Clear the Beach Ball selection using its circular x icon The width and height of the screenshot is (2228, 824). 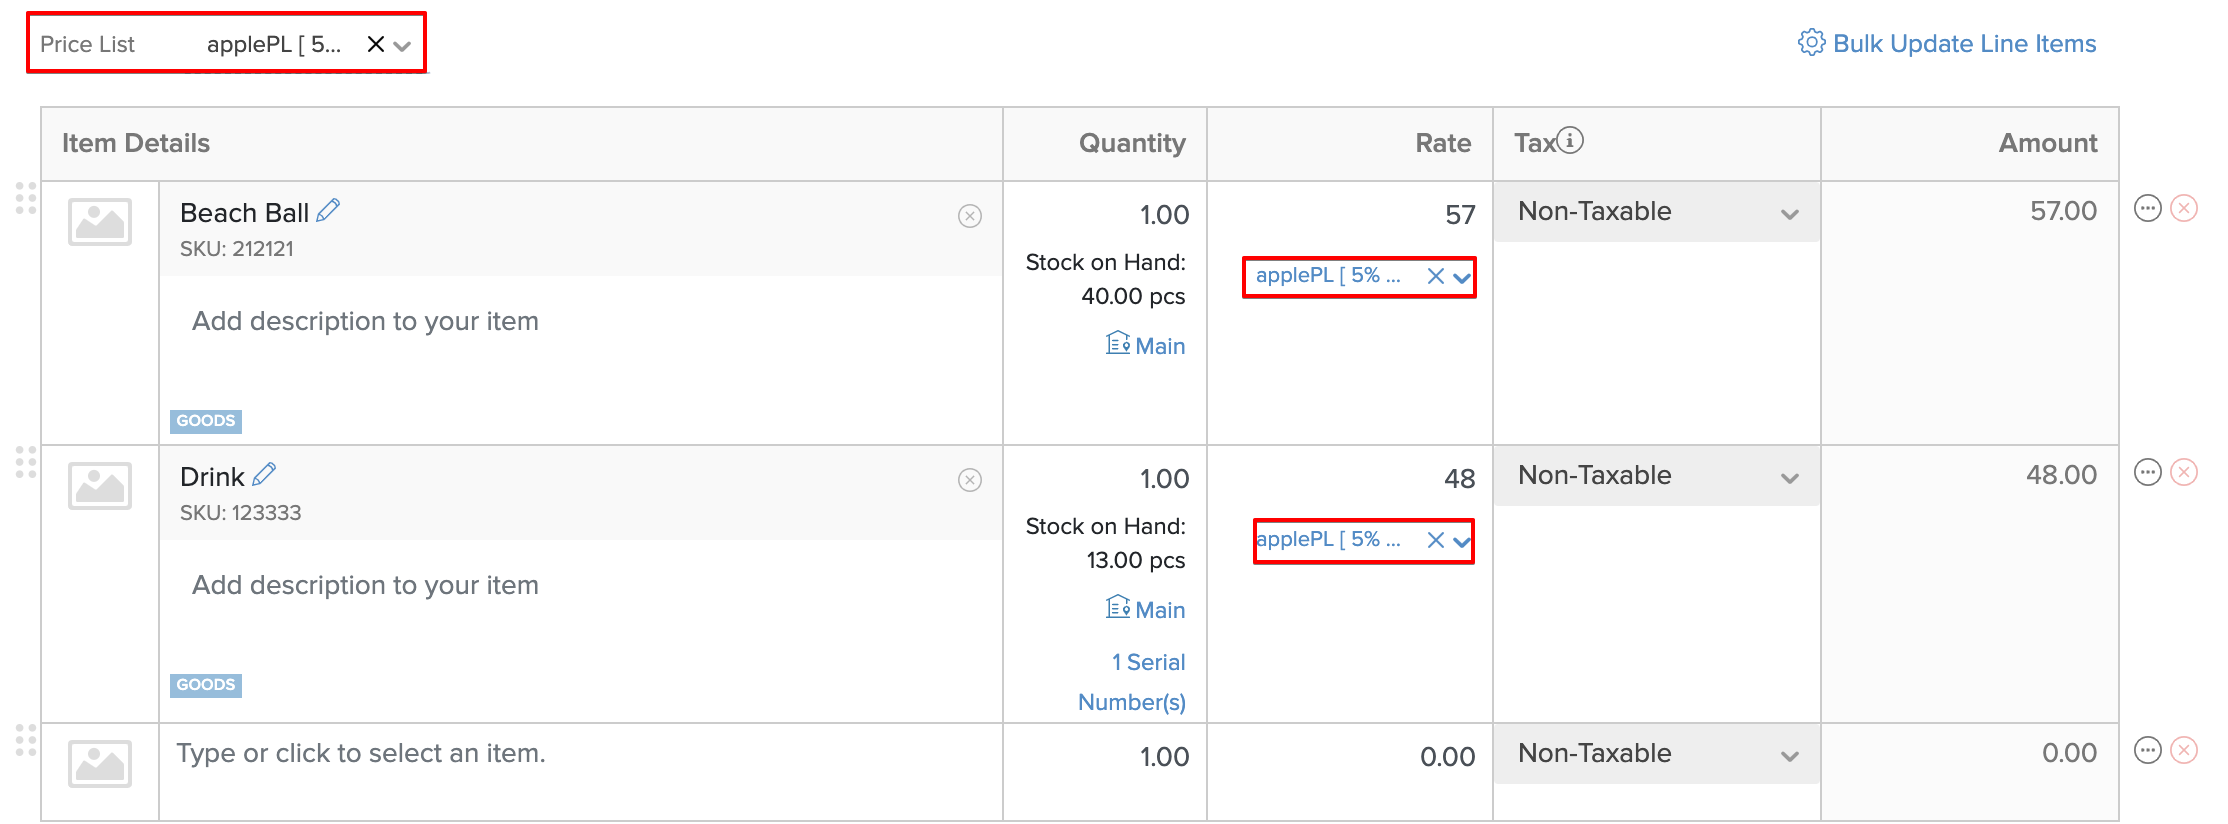pos(968,215)
